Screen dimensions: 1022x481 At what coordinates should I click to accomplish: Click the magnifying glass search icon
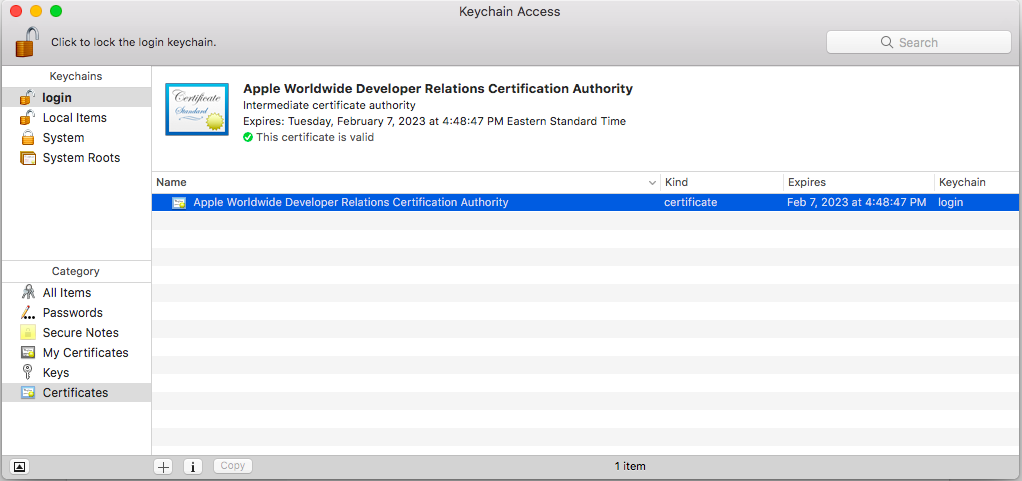point(886,42)
